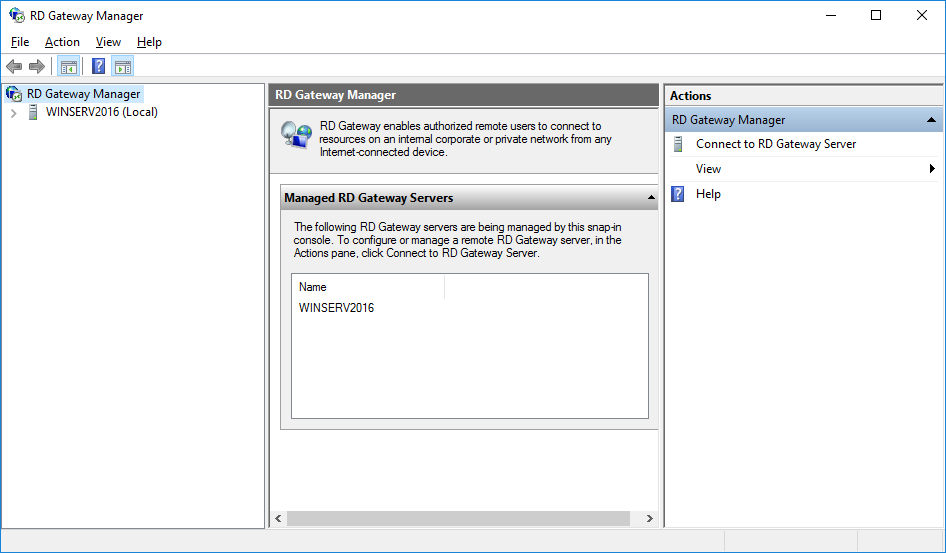Click the Connect to RD Gateway Server icon

coord(678,144)
